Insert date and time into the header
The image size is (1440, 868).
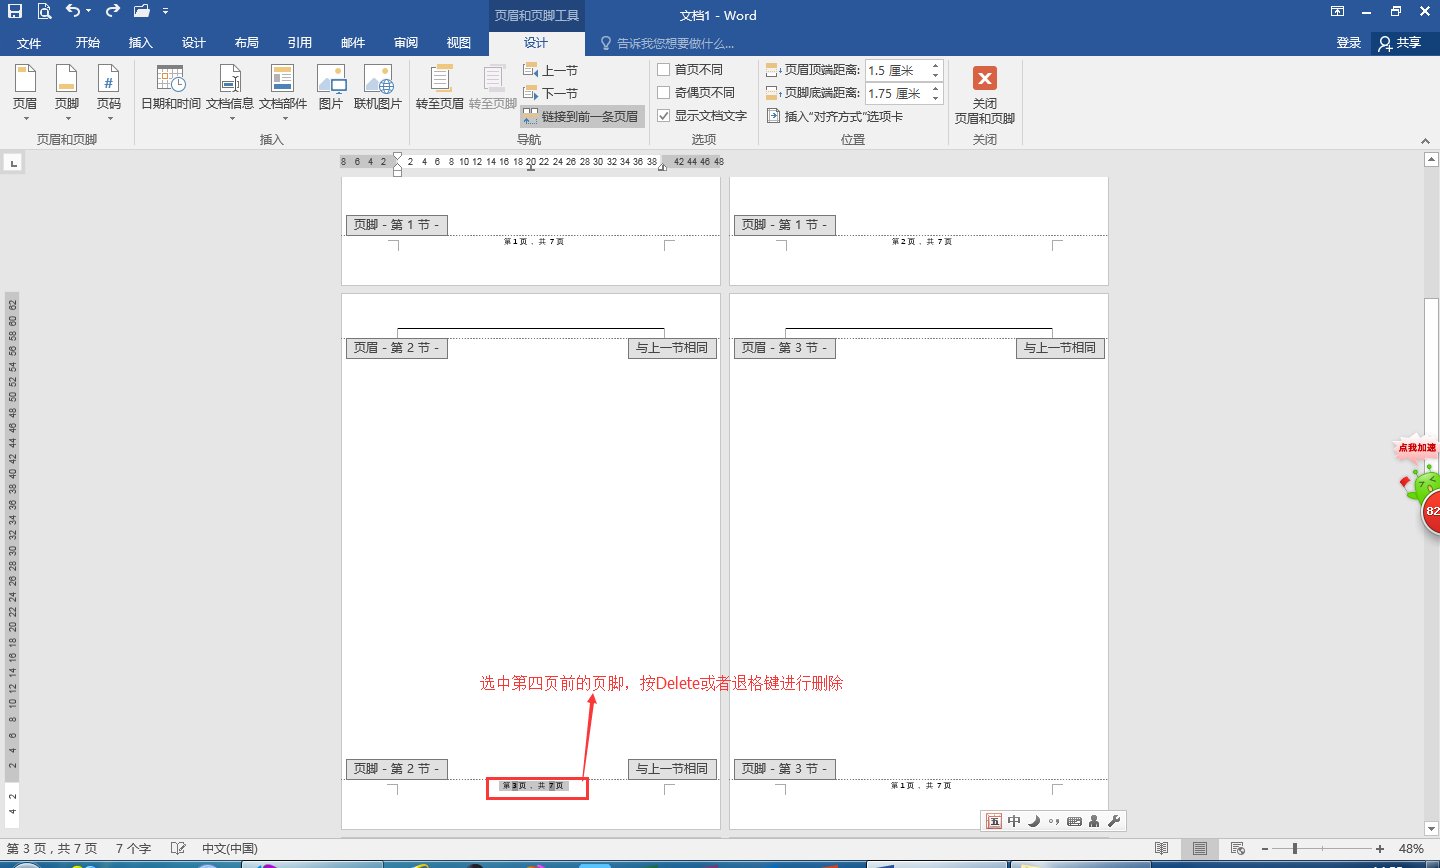(170, 90)
